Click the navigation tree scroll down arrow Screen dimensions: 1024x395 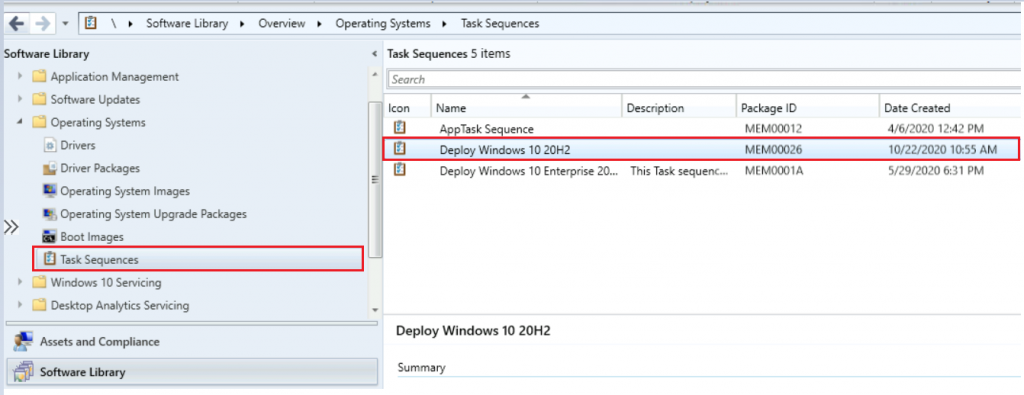[x=375, y=309]
